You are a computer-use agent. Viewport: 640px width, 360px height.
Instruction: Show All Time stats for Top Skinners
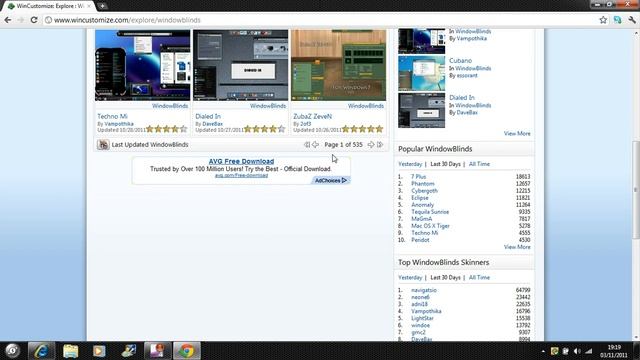pos(479,277)
